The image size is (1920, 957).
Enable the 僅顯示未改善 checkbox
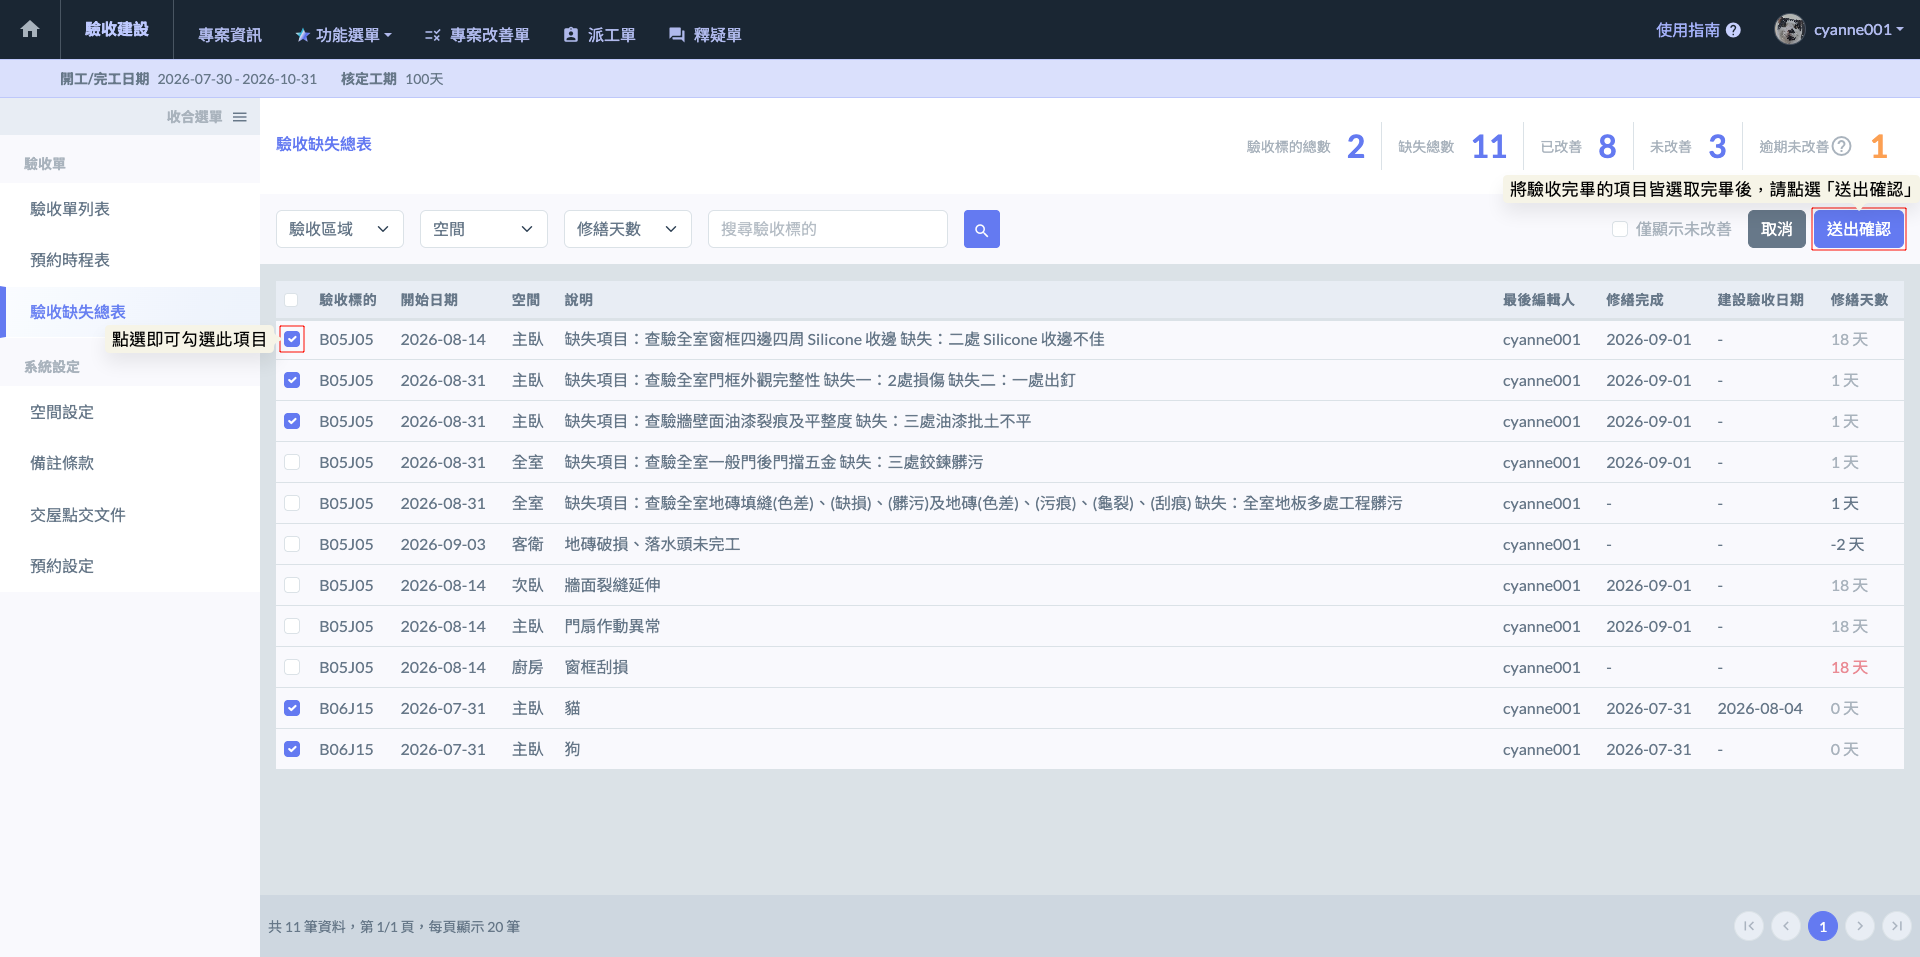point(1620,229)
